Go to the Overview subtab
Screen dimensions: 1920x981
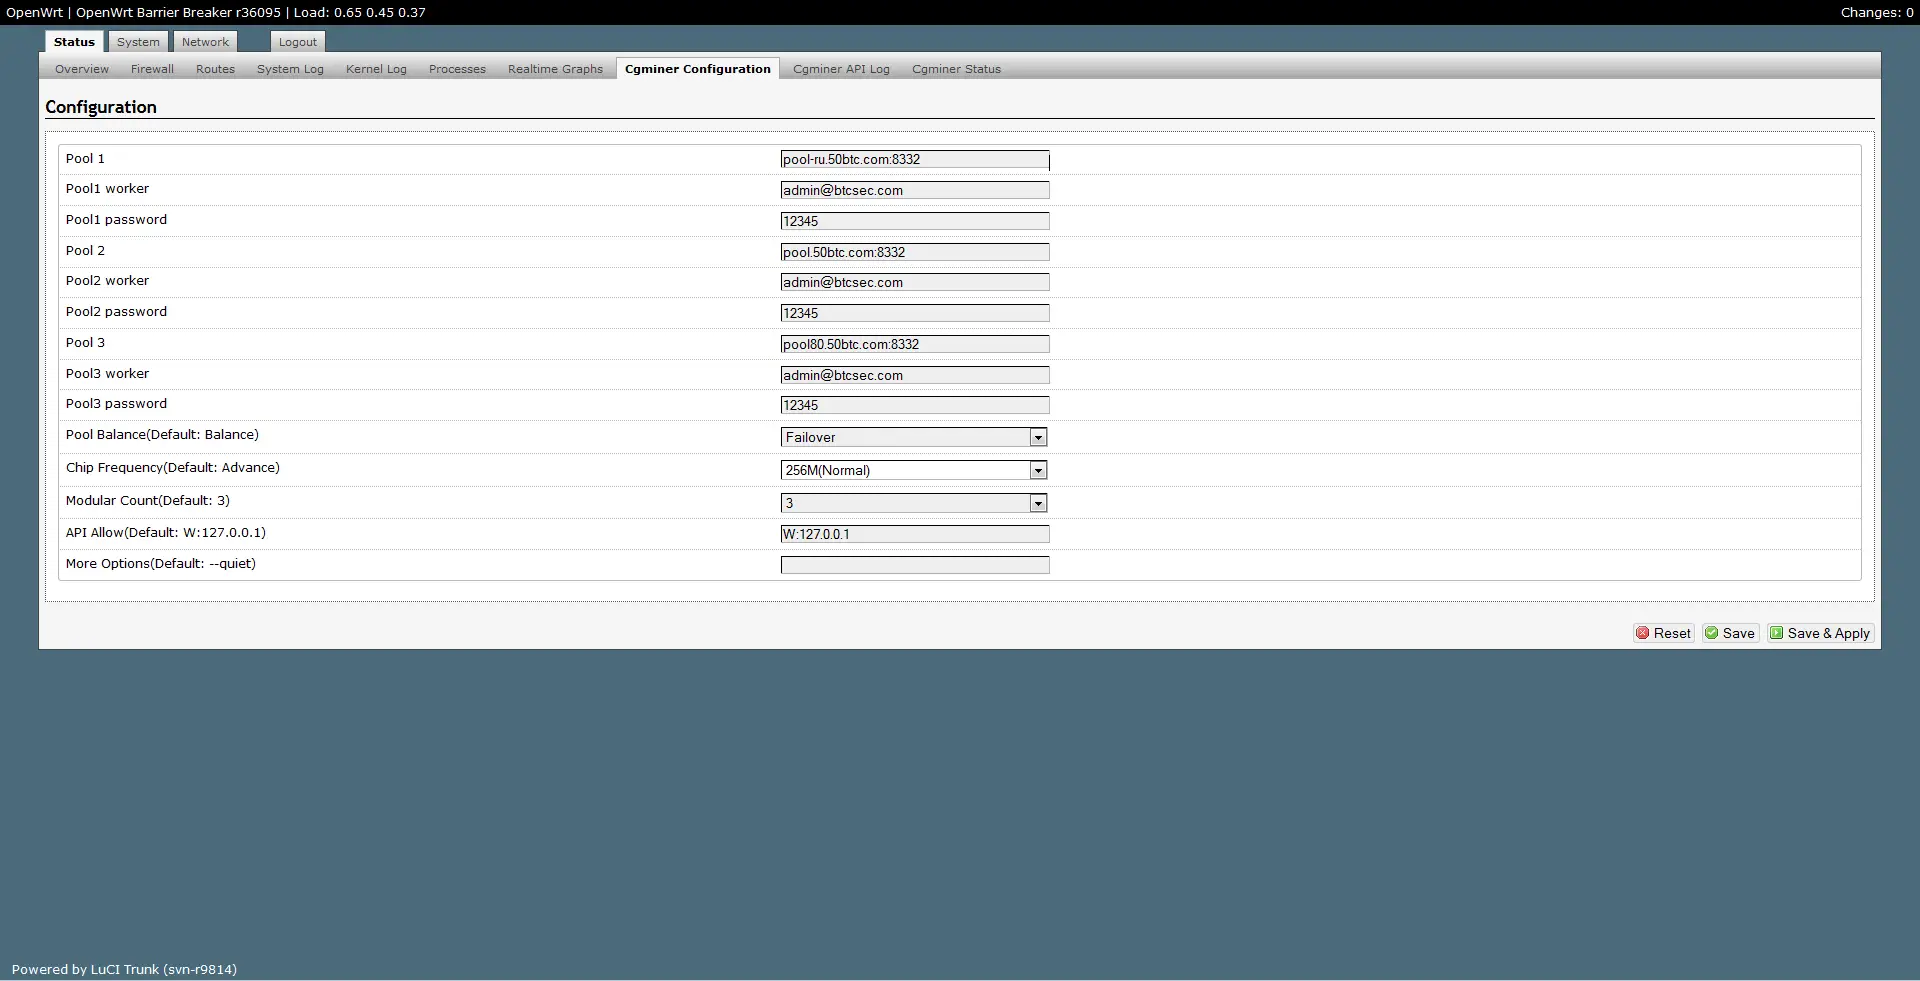[x=82, y=69]
